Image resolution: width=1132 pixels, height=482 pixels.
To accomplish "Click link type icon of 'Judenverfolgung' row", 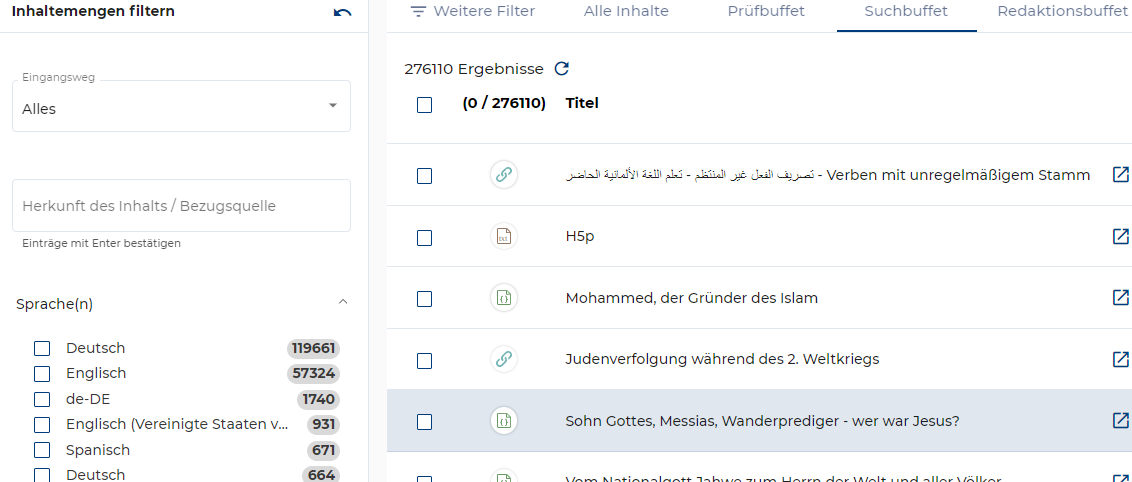I will click(504, 359).
